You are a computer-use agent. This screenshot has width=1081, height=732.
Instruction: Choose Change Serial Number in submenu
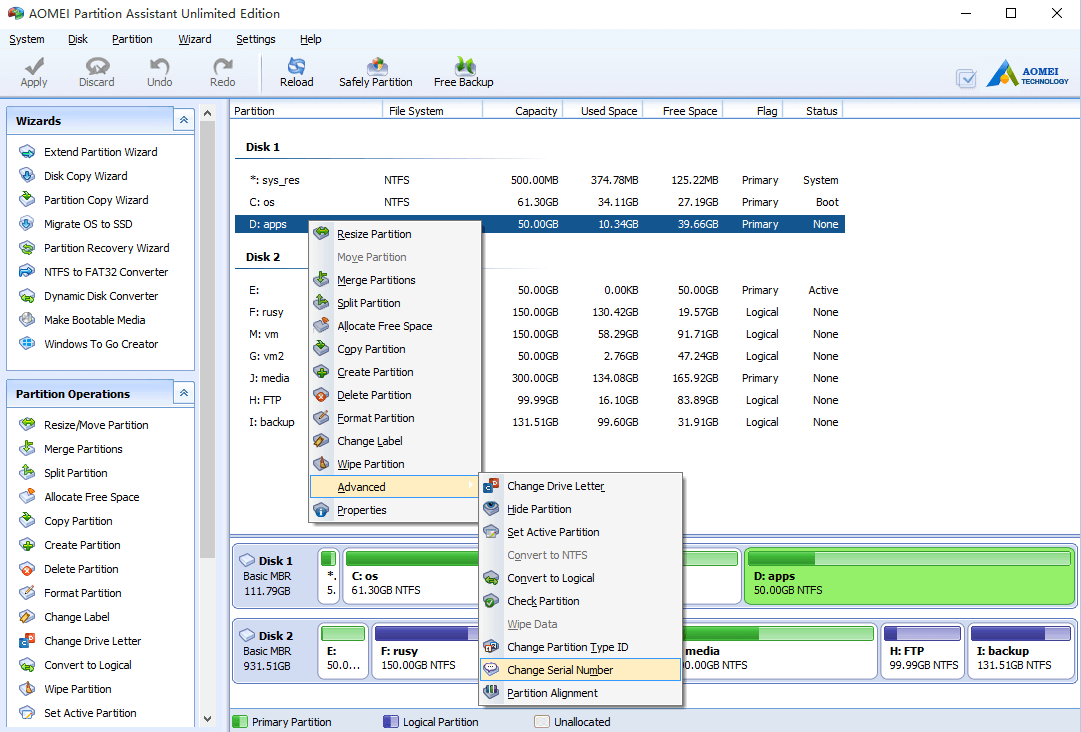580,670
